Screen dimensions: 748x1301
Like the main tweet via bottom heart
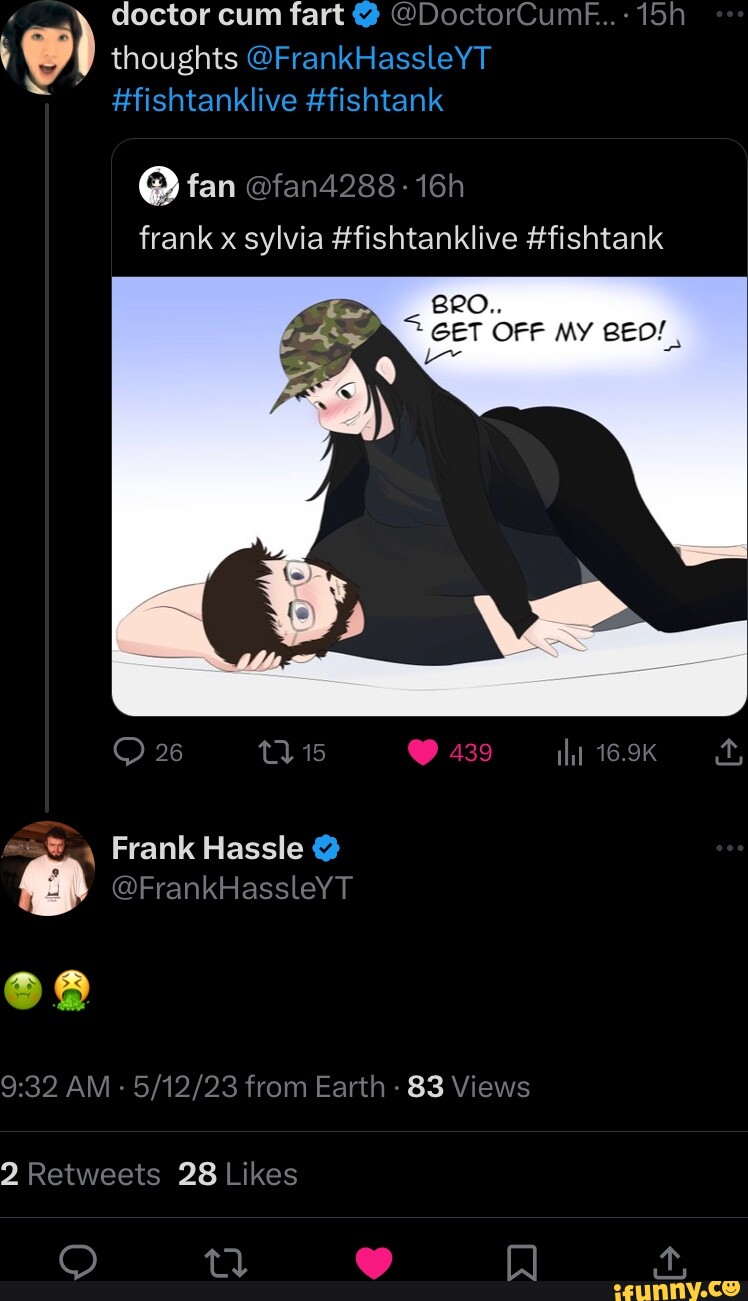pyautogui.click(x=374, y=1262)
